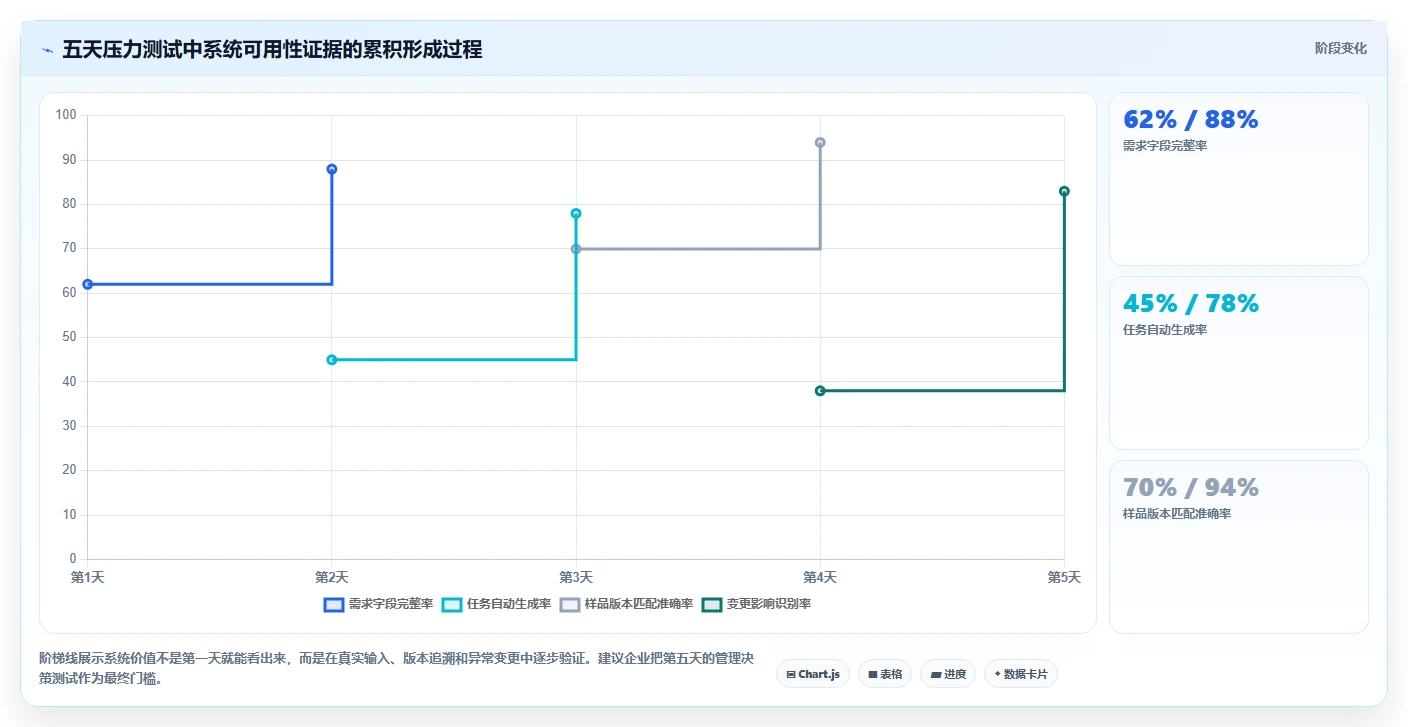Viewport: 1408px width, 727px height.
Task: Select the green data point at 83
Action: click(x=1064, y=191)
